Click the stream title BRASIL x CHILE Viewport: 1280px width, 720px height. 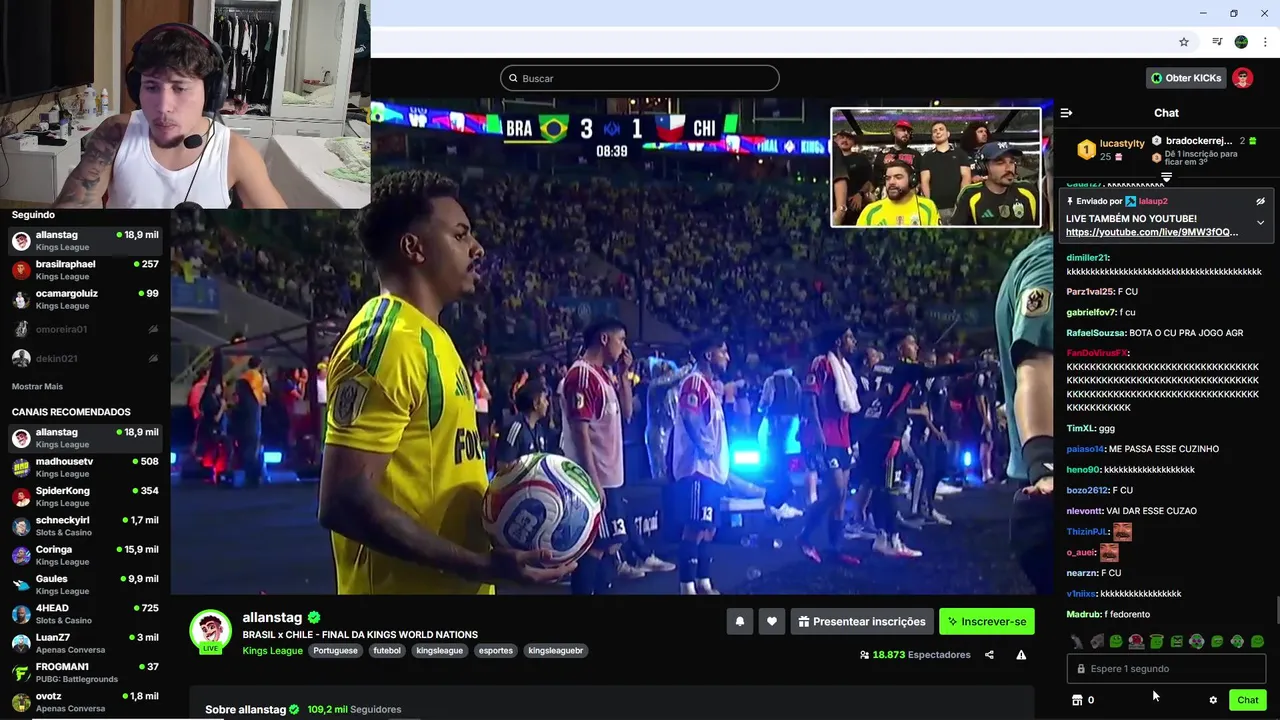pos(360,634)
